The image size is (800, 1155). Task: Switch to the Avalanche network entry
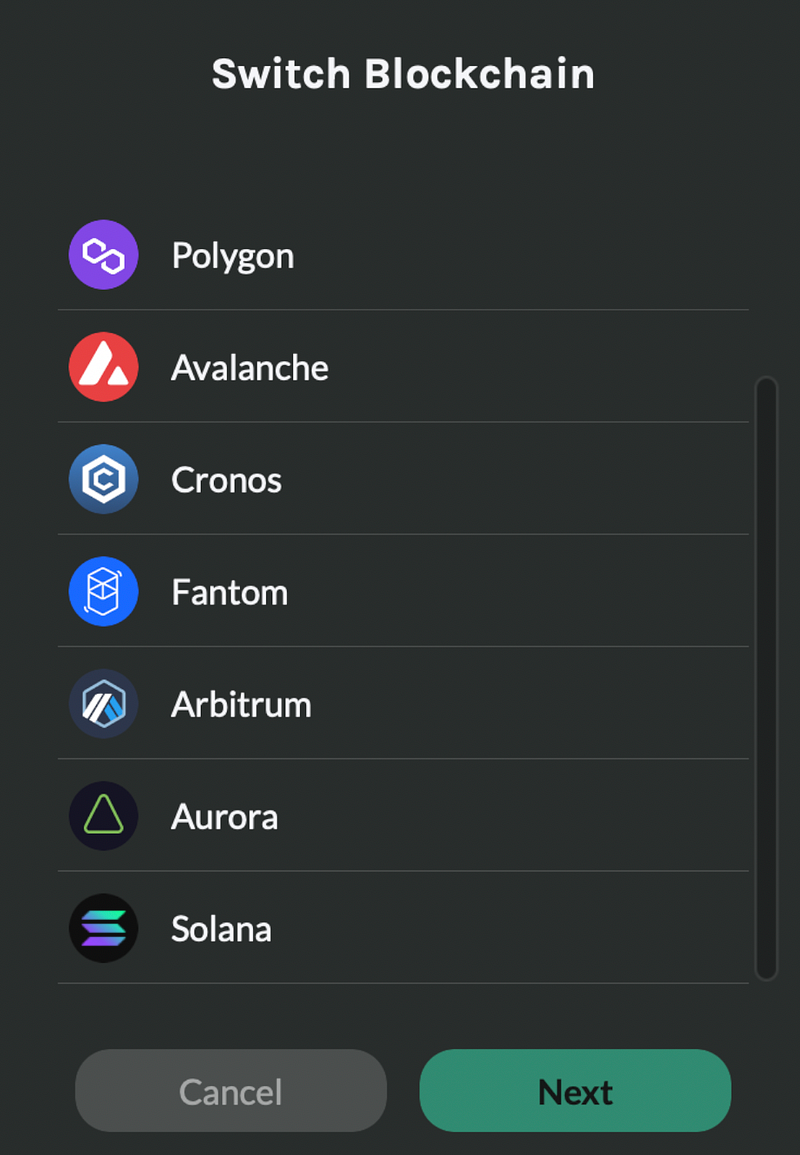pos(403,367)
